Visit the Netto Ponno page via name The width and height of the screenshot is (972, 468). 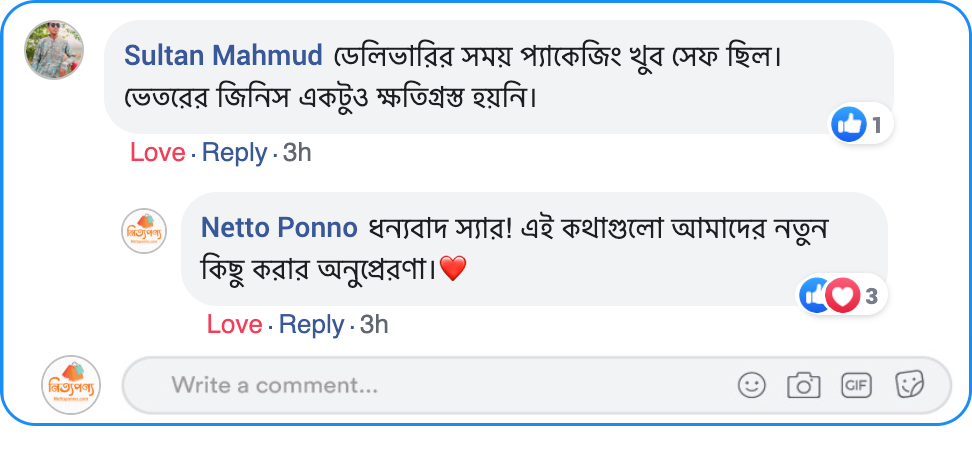pos(279,228)
